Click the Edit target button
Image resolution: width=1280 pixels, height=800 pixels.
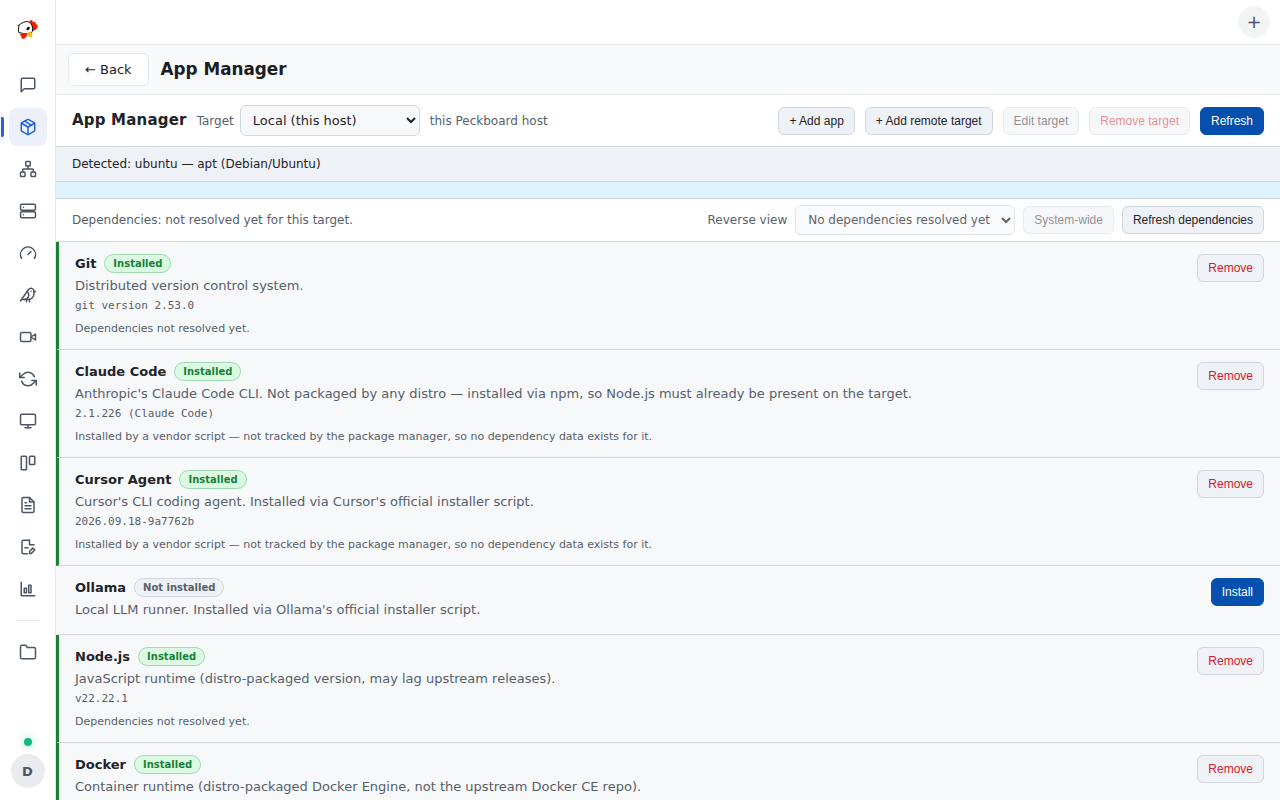1041,121
